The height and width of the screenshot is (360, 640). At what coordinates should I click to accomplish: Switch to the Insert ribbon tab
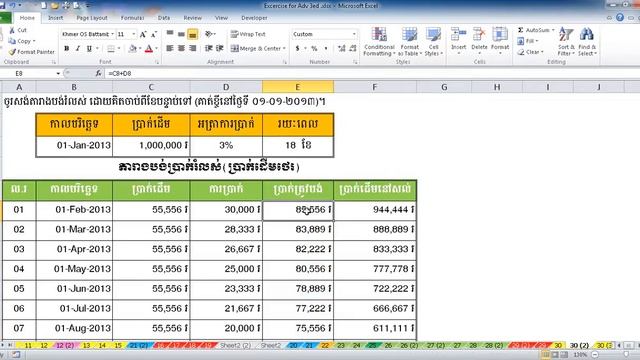tap(56, 18)
